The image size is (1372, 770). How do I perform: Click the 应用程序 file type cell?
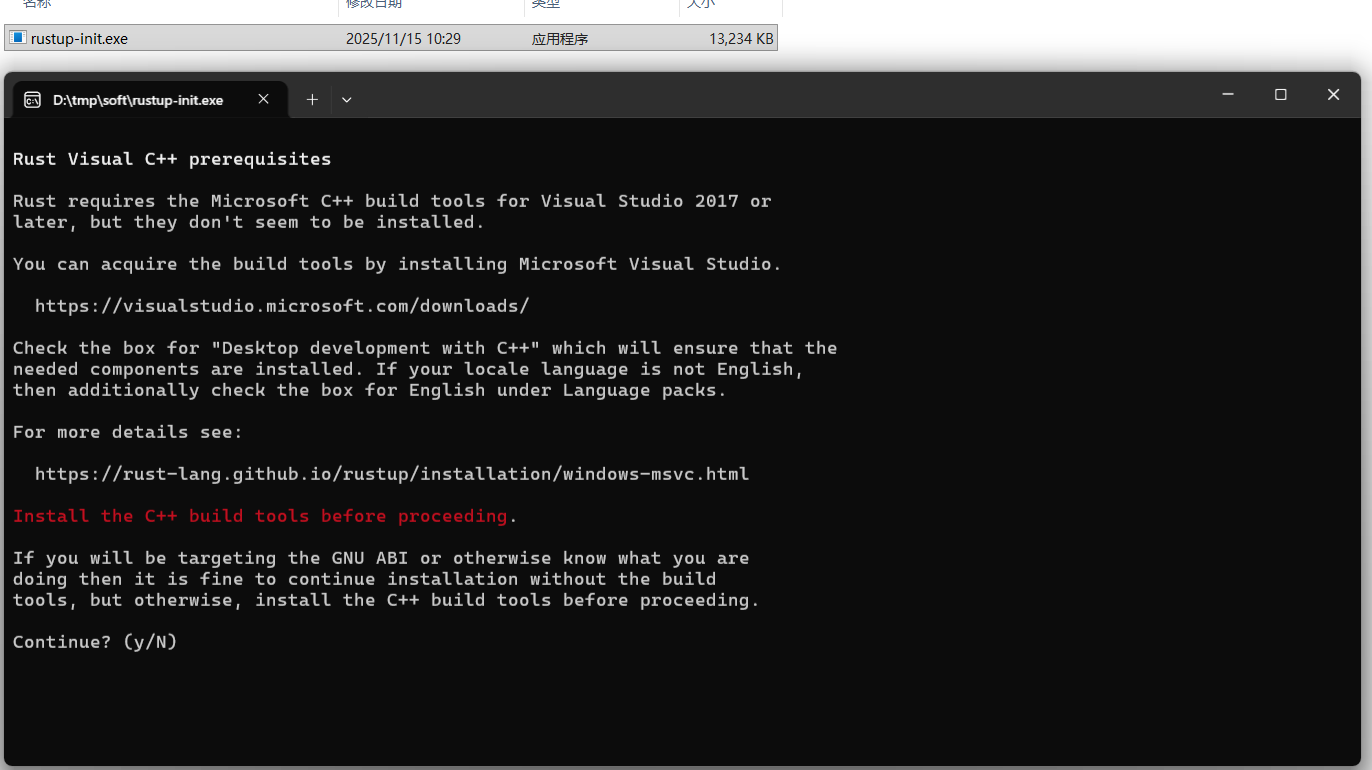click(560, 39)
